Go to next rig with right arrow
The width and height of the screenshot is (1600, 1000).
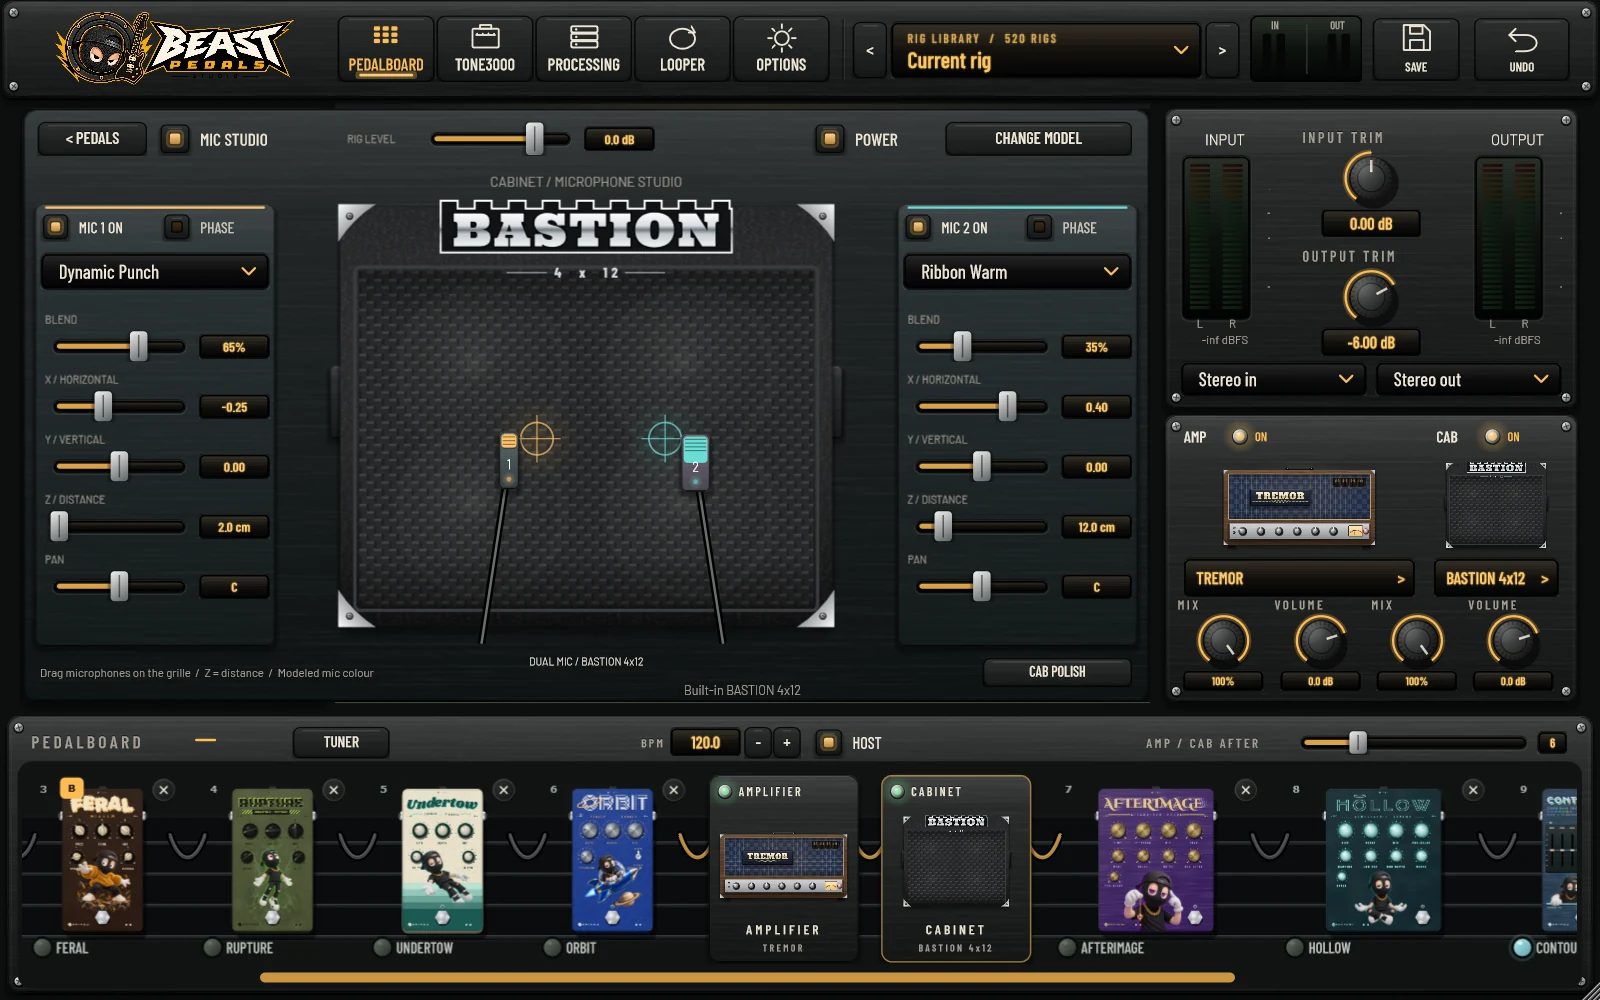1222,50
